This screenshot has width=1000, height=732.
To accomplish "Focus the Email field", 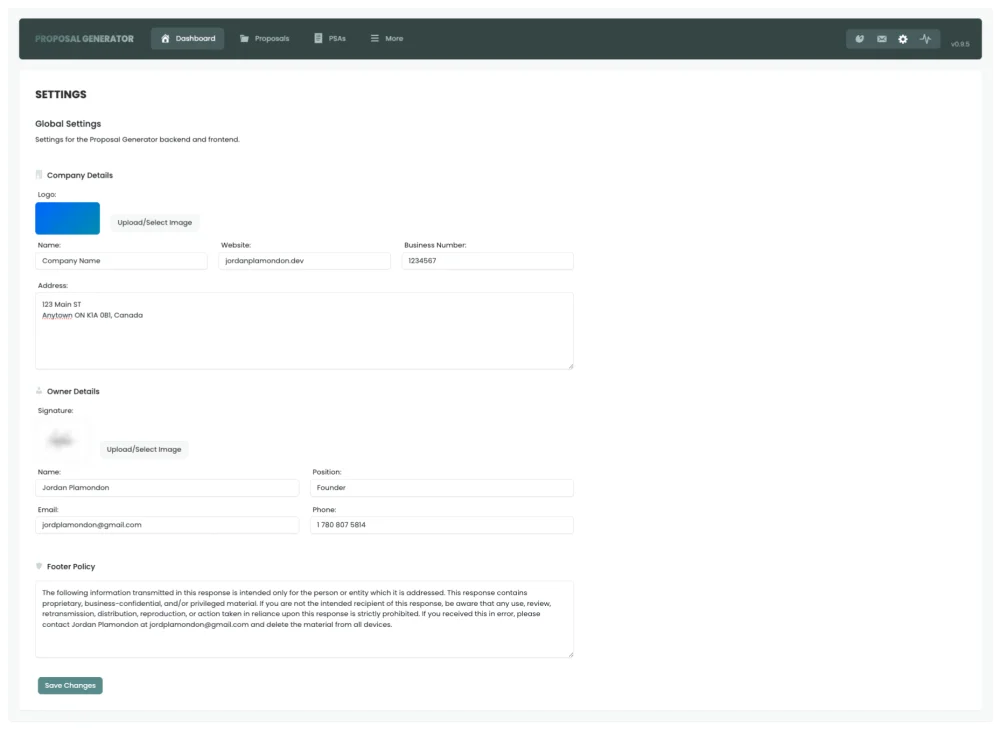I will click(167, 525).
